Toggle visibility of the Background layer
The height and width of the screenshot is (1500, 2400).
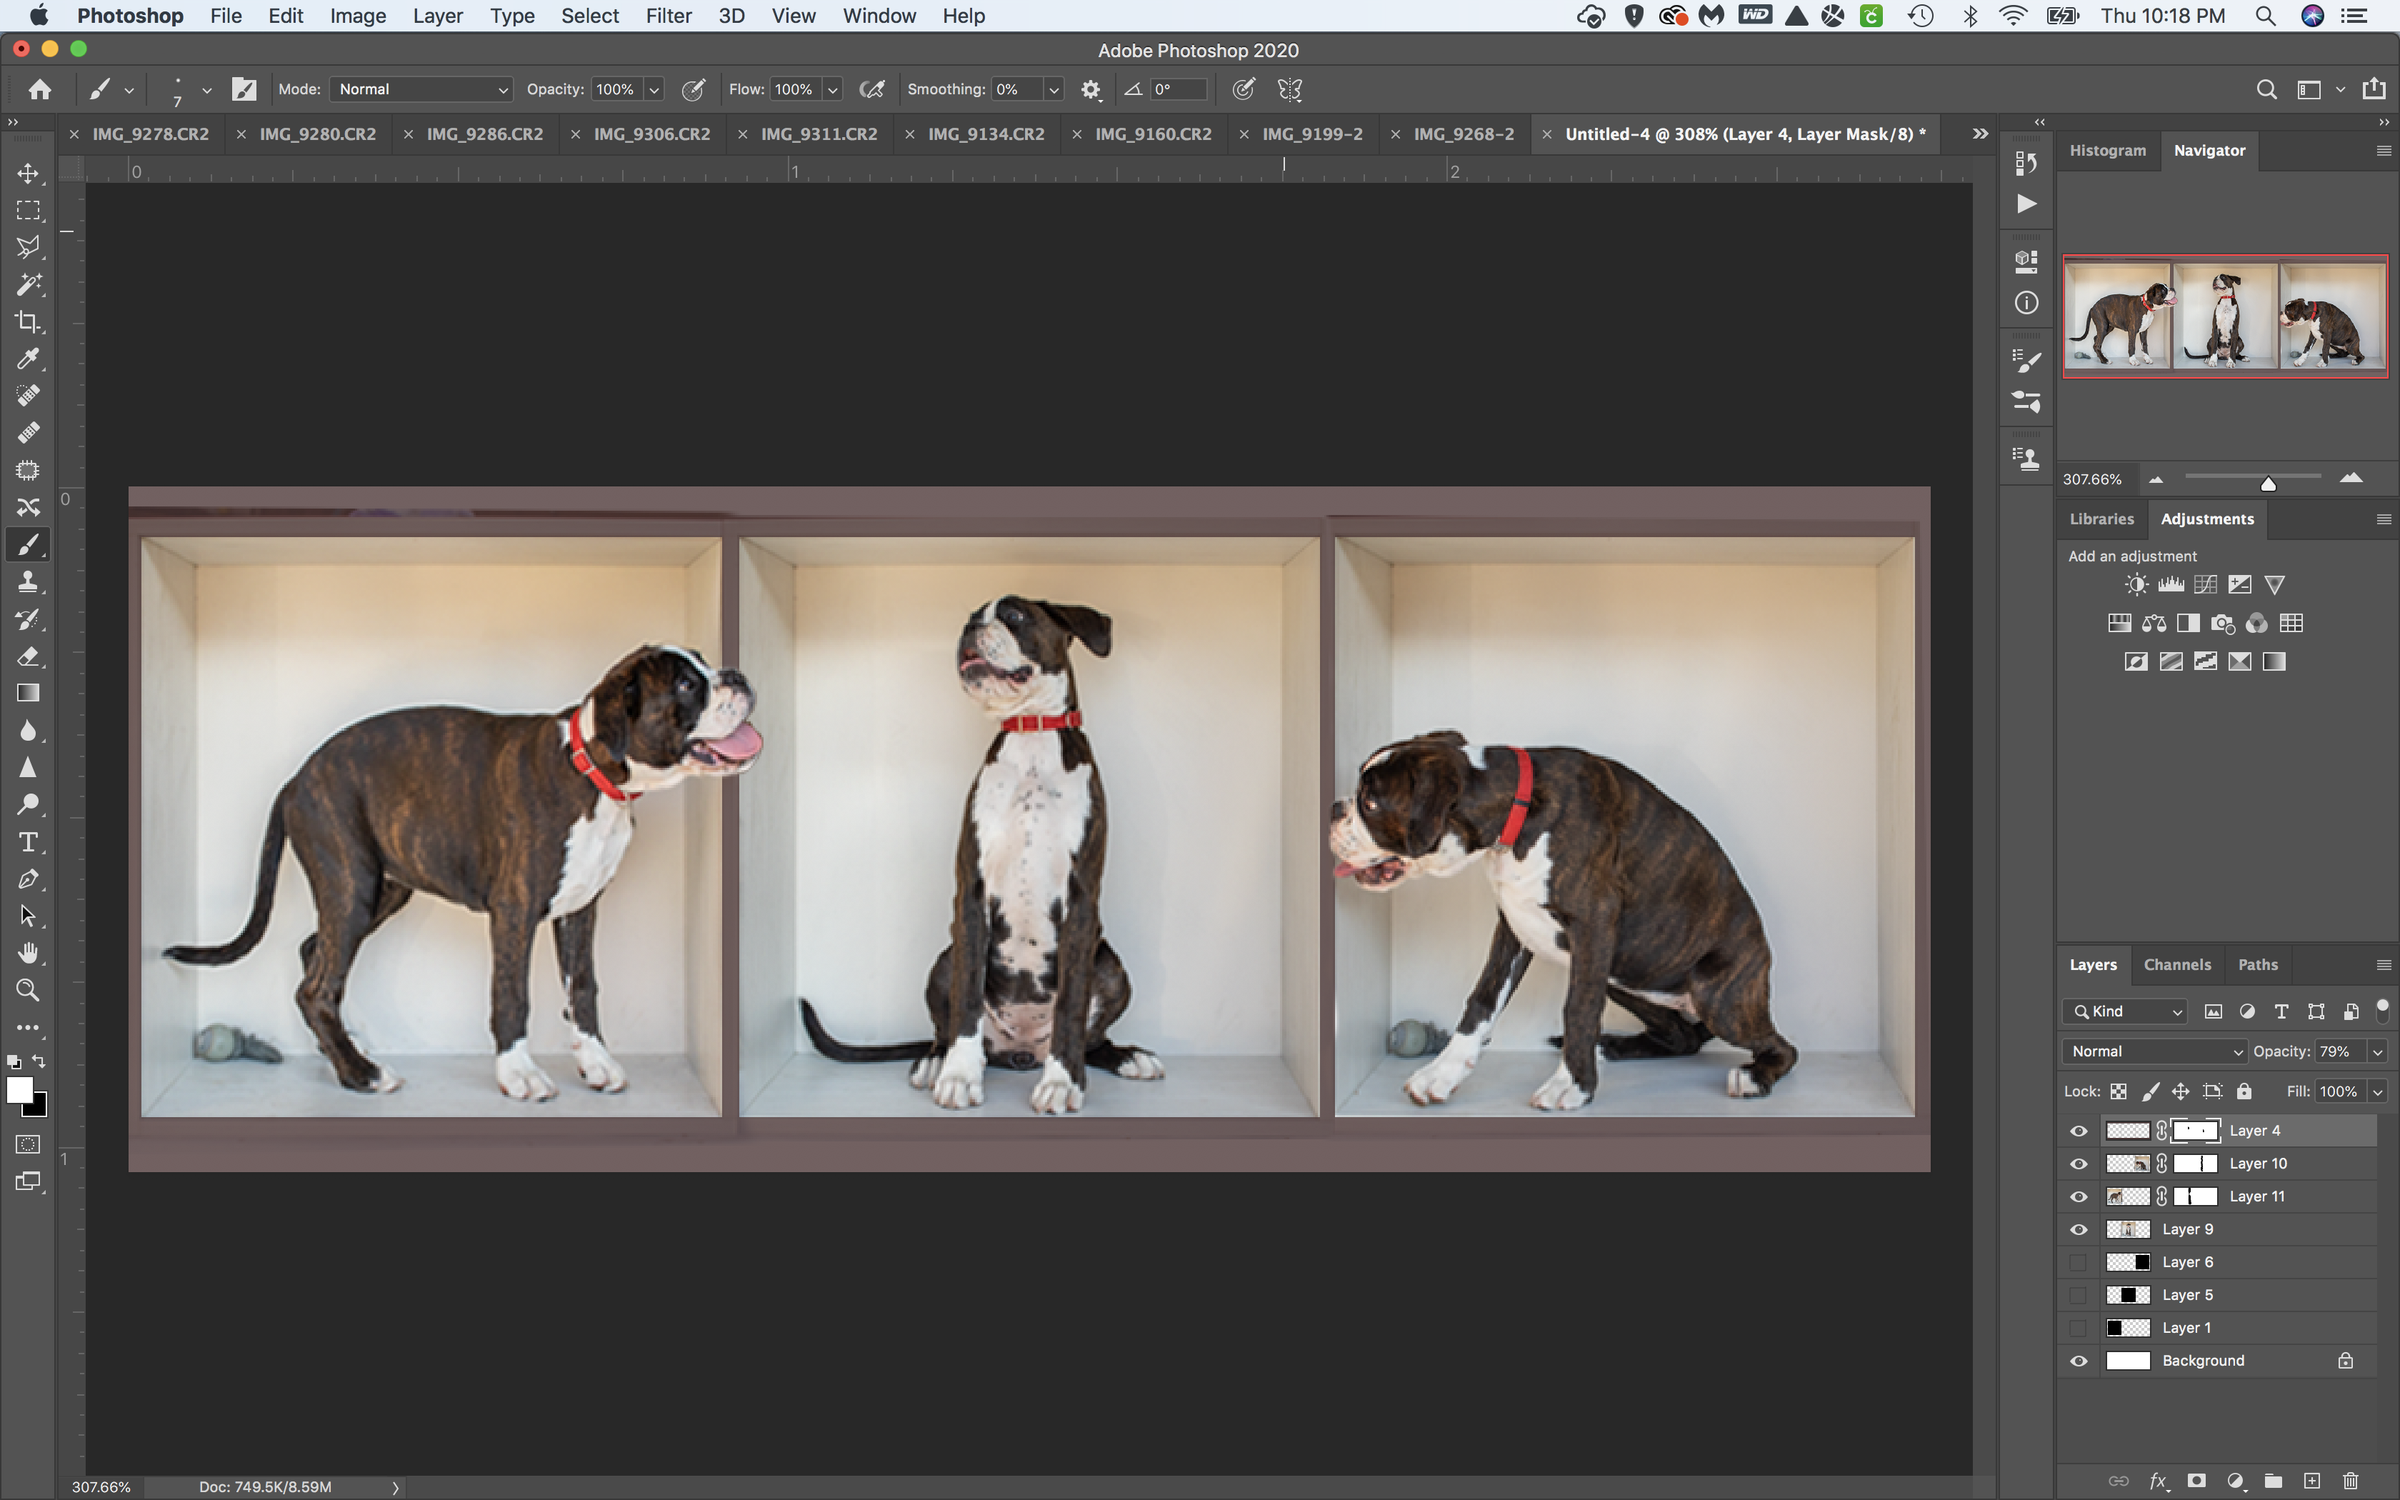pyautogui.click(x=2079, y=1360)
